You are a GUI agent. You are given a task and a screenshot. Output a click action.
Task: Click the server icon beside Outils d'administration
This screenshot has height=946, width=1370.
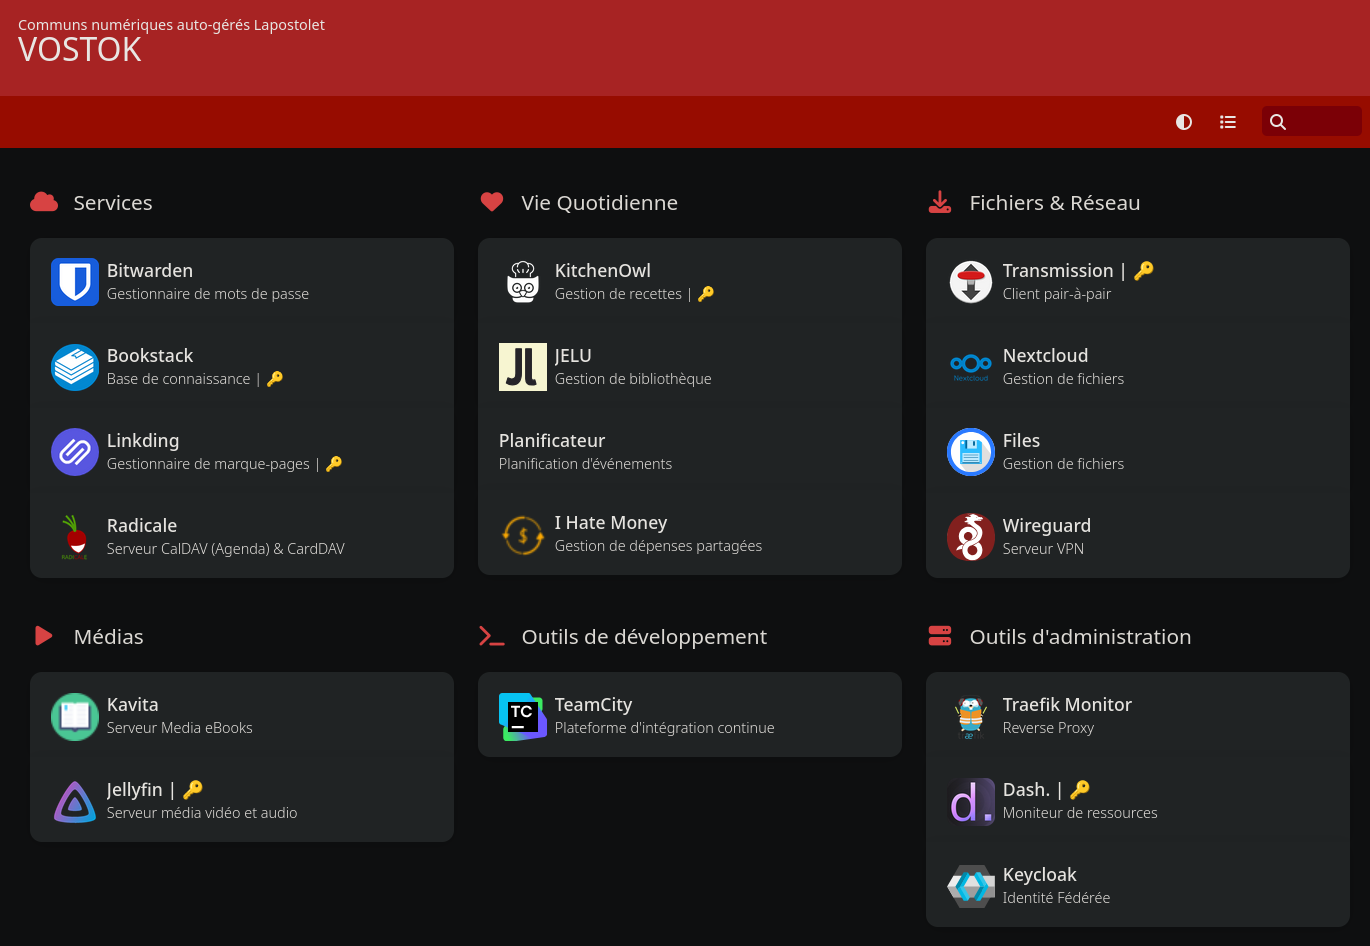coord(940,636)
